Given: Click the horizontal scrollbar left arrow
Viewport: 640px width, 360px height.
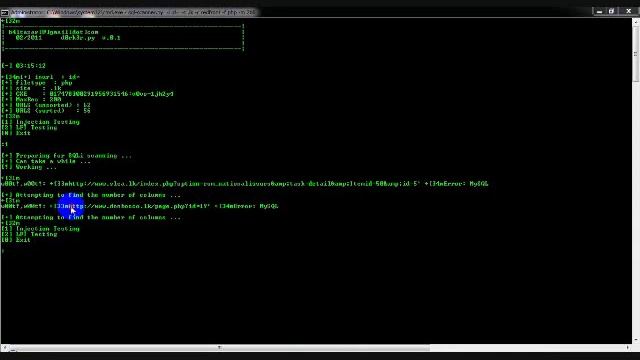Looking at the screenshot, I should point(4,348).
